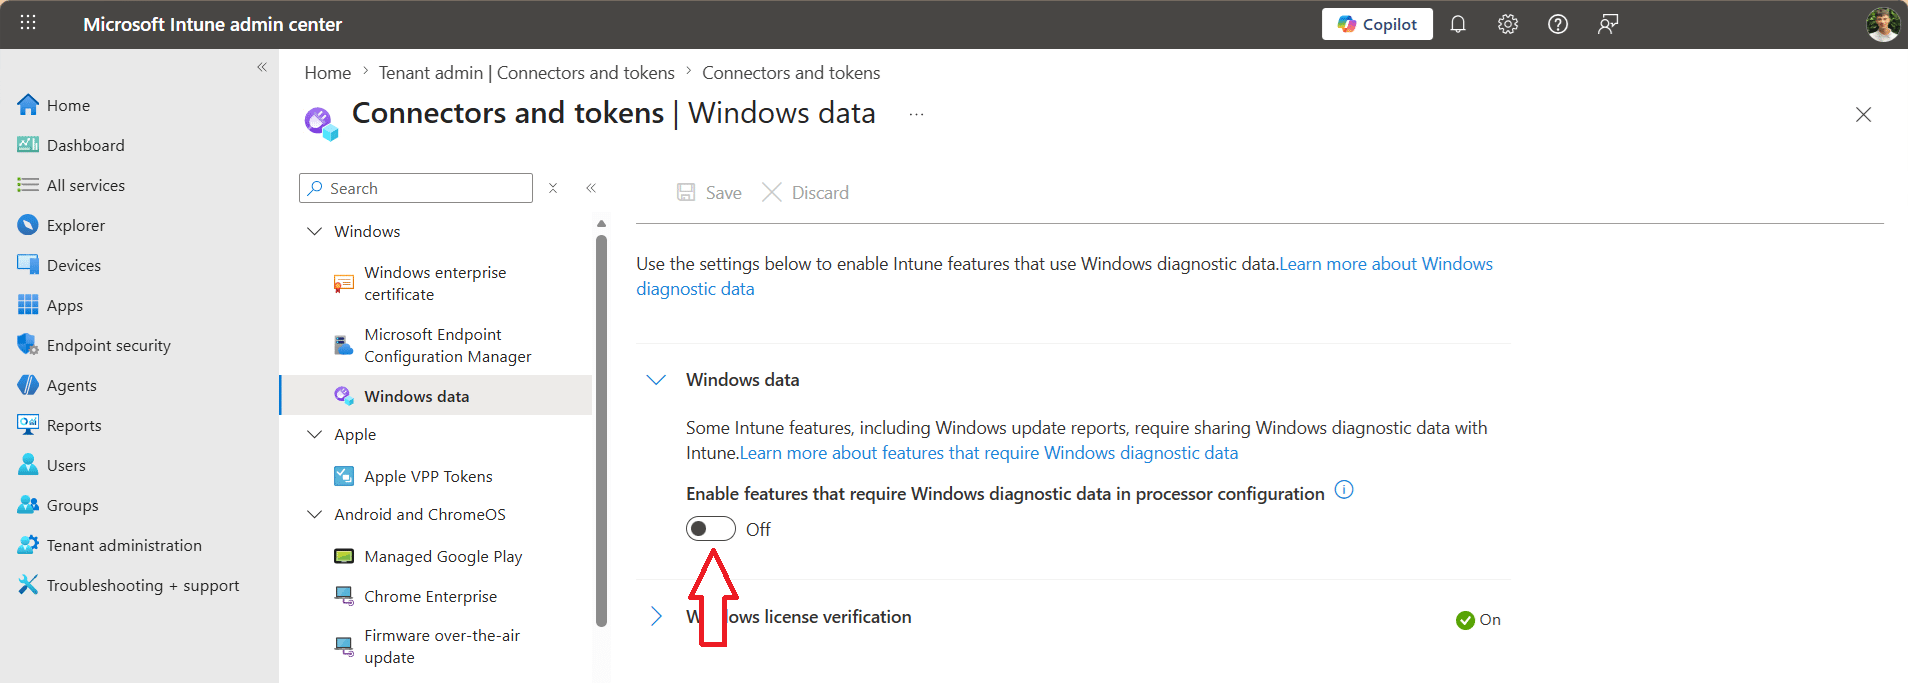Image resolution: width=1908 pixels, height=683 pixels.
Task: Click the help question mark icon
Action: tap(1558, 24)
